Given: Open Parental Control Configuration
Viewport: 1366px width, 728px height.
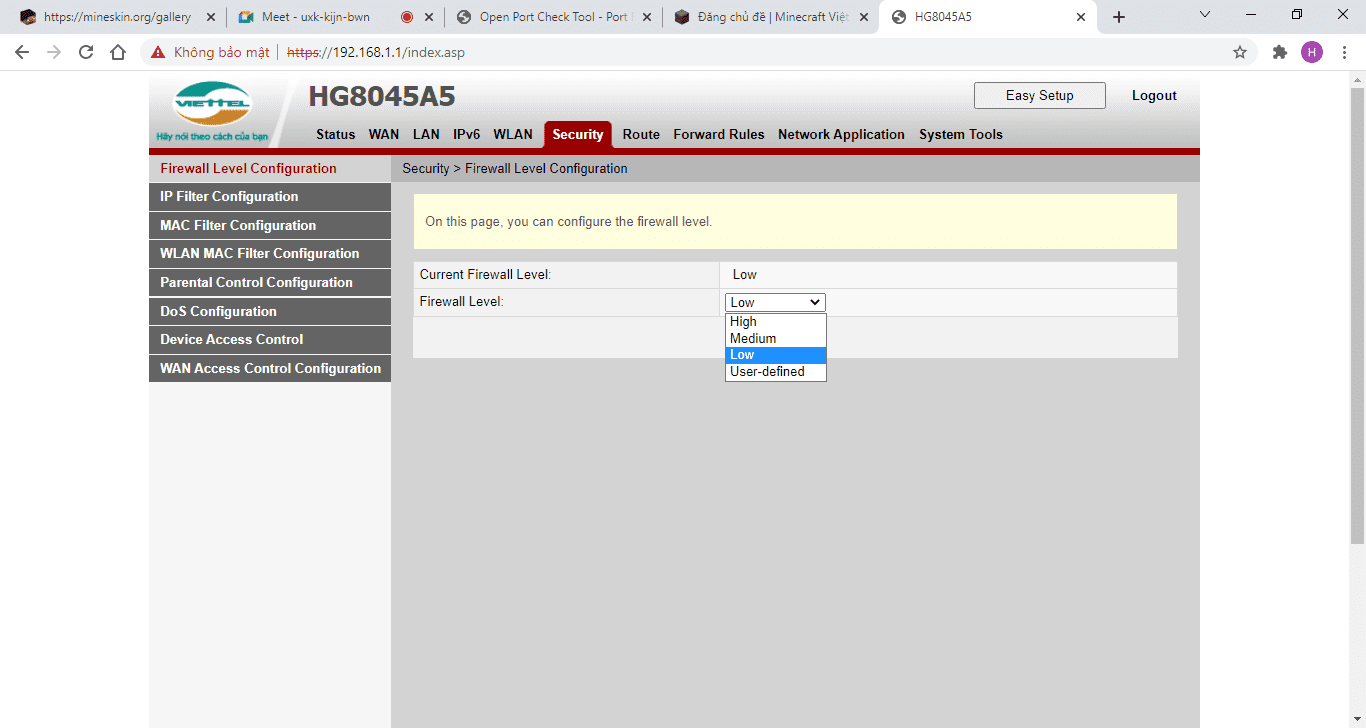Looking at the screenshot, I should tap(270, 282).
